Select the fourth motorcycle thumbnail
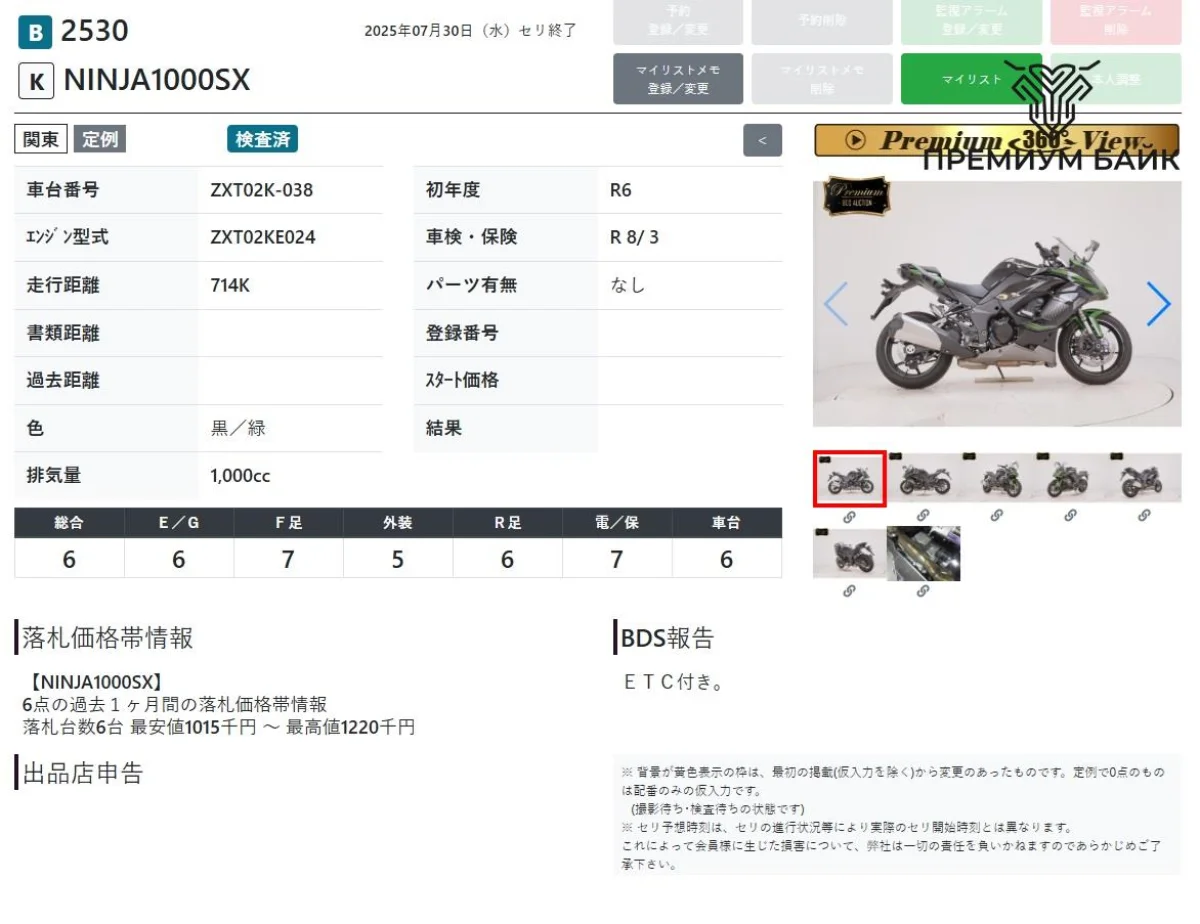Viewport: 1200px width, 924px height. coord(1071,478)
